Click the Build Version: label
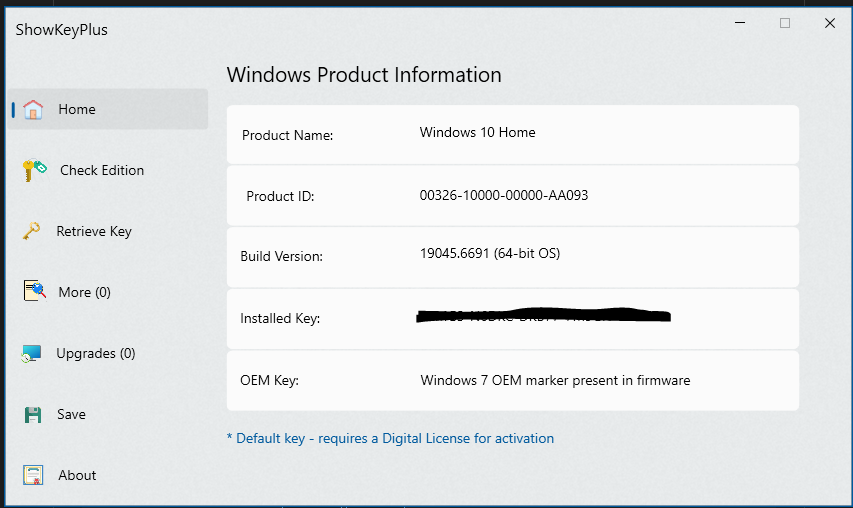853x508 pixels. pyautogui.click(x=281, y=256)
